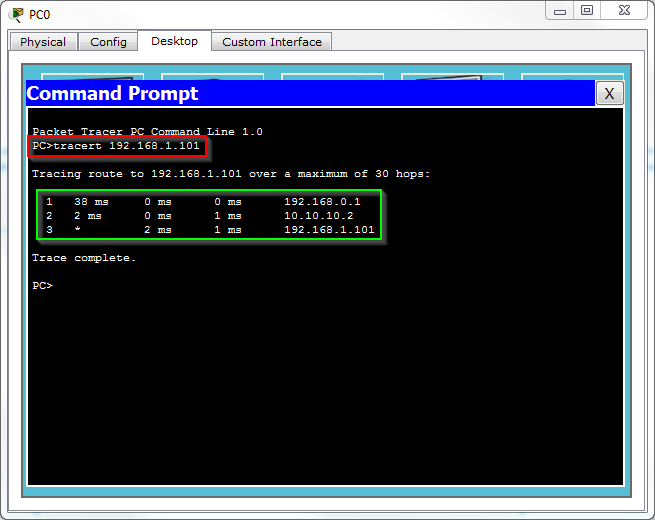Select hop 3 address 192.168.1.101
The height and width of the screenshot is (520, 655).
[329, 229]
